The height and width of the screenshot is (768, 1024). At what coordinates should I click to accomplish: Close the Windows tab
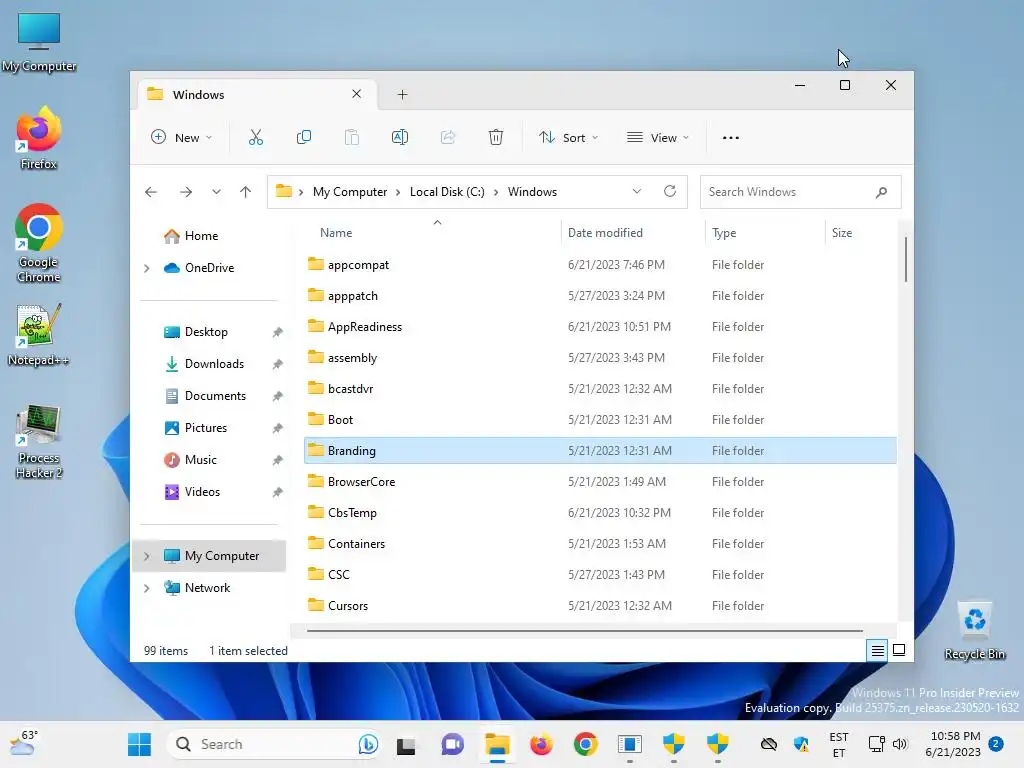tap(357, 94)
